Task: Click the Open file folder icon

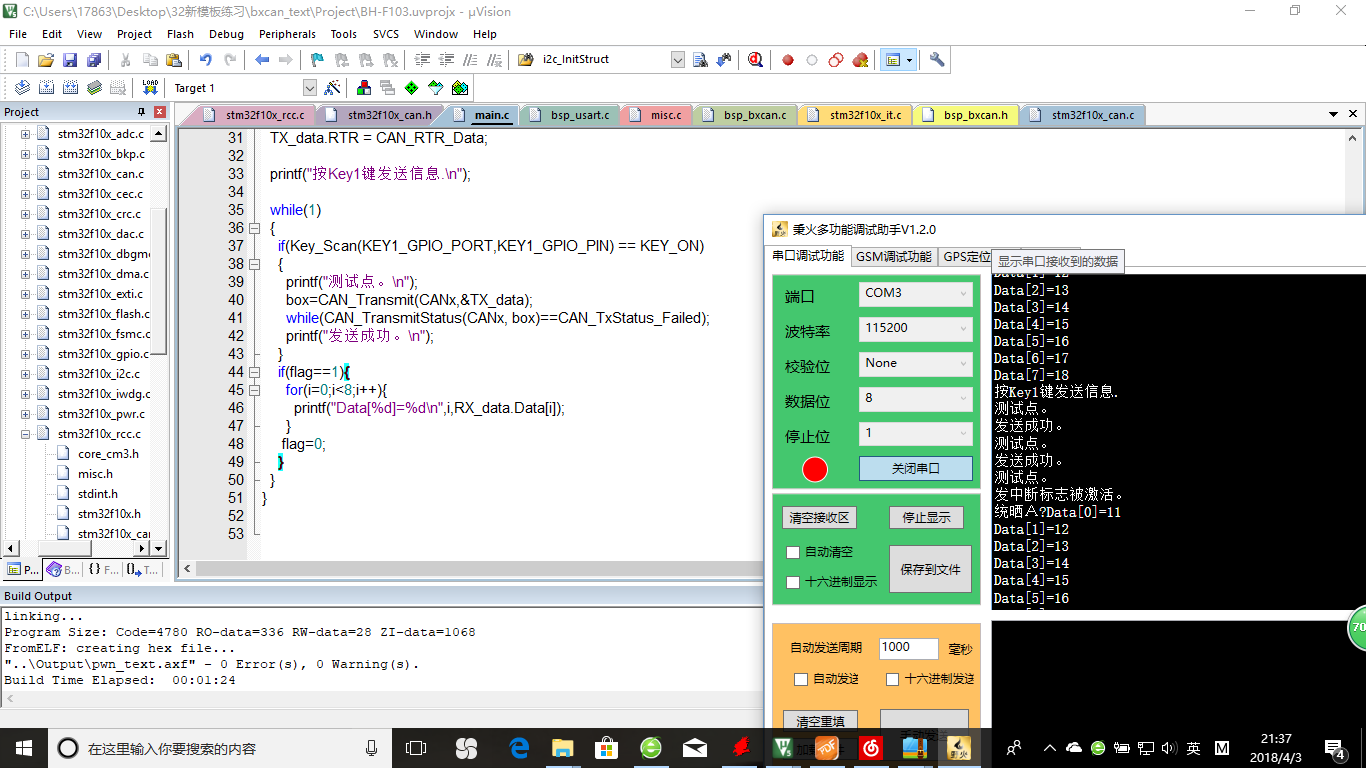Action: pos(46,60)
